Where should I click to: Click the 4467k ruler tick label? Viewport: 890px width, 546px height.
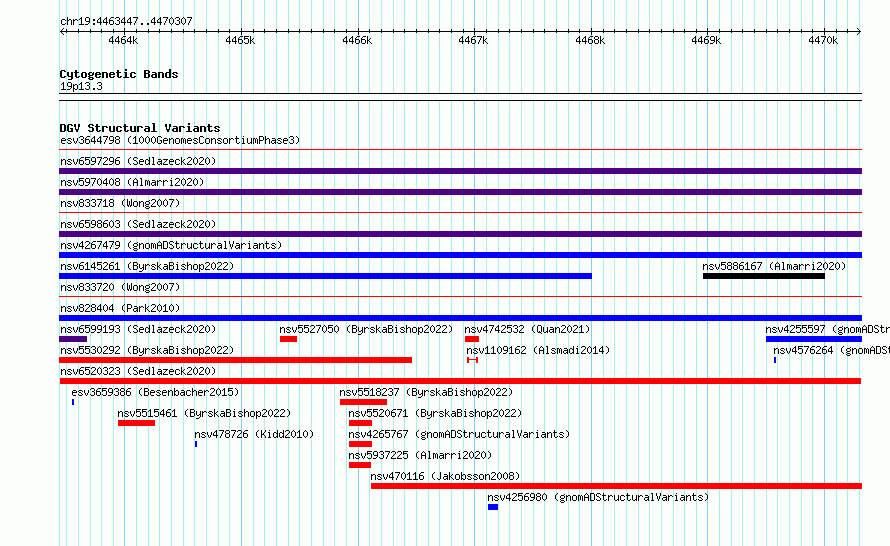473,40
